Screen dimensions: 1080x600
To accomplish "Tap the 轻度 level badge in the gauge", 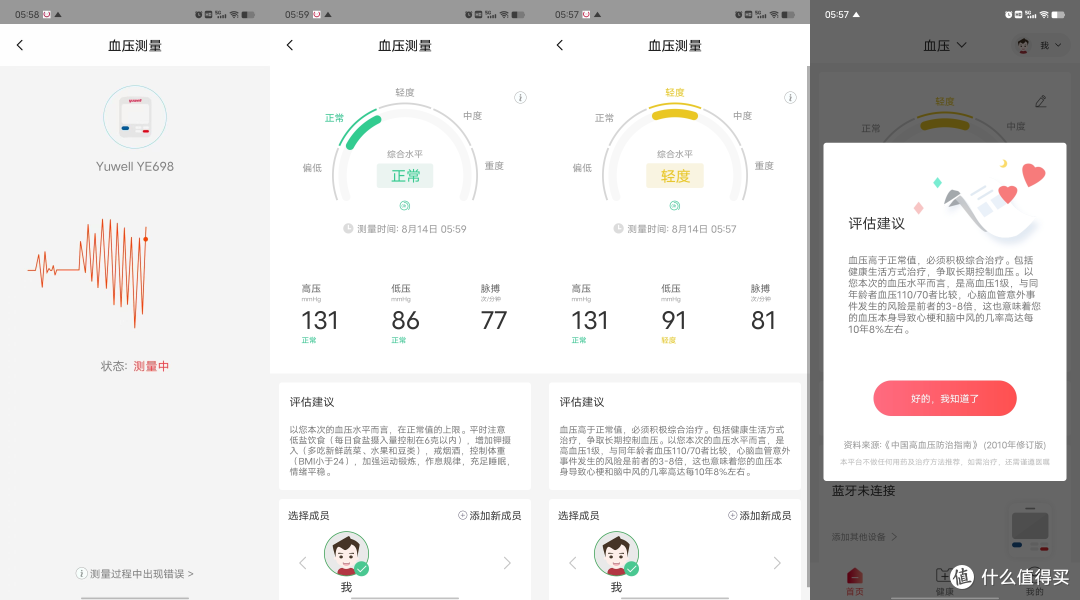I will tap(675, 176).
